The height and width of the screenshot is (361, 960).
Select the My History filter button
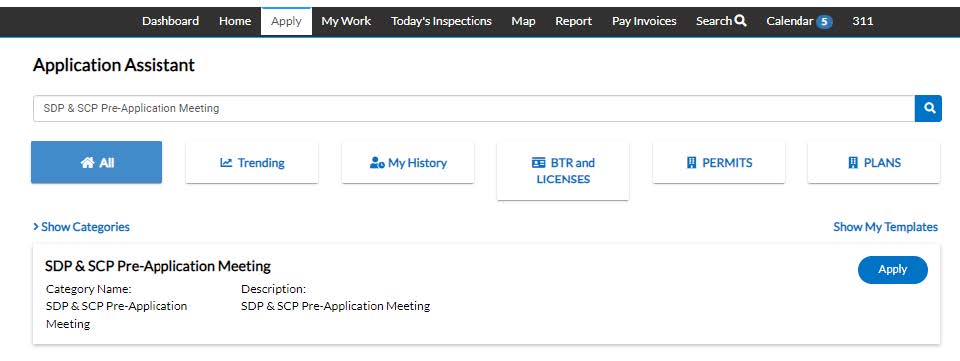[408, 162]
